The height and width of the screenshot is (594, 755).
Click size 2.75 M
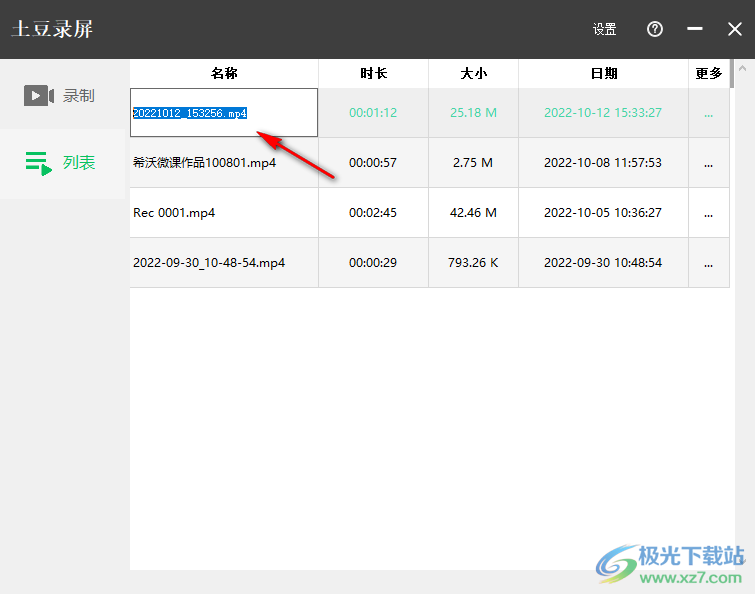coord(473,163)
